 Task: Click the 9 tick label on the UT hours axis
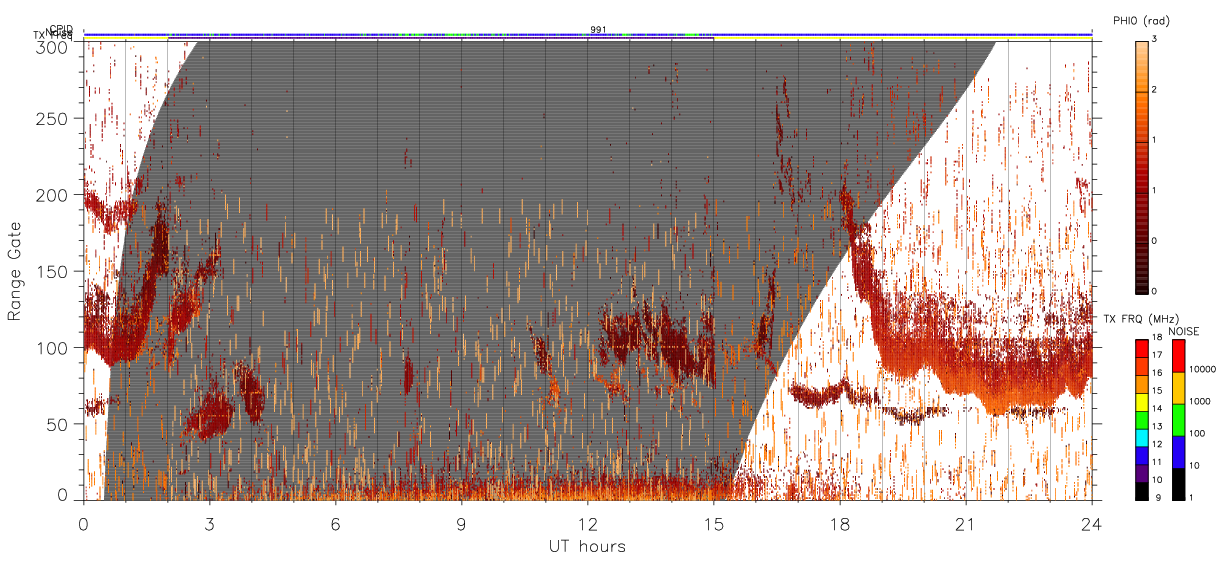(x=462, y=523)
